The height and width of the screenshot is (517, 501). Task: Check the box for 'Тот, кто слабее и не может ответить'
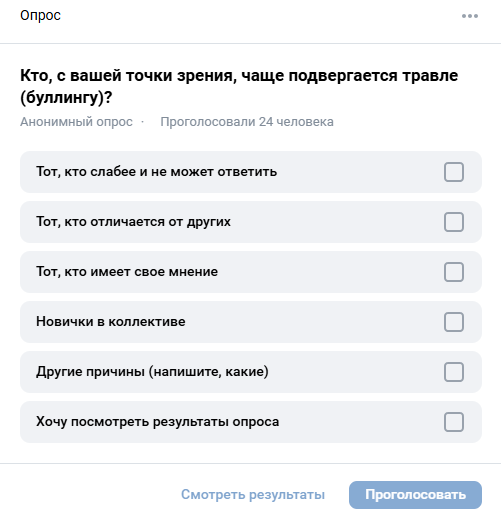coord(454,172)
